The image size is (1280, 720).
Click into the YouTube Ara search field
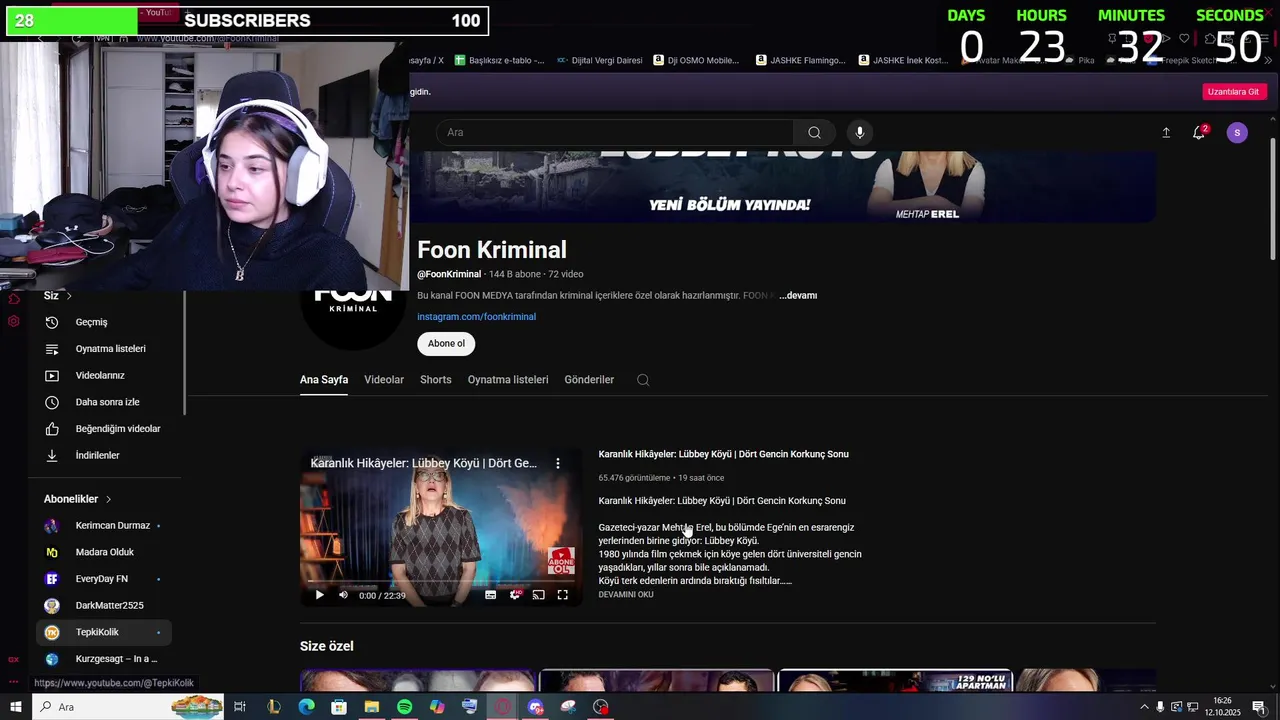point(615,132)
